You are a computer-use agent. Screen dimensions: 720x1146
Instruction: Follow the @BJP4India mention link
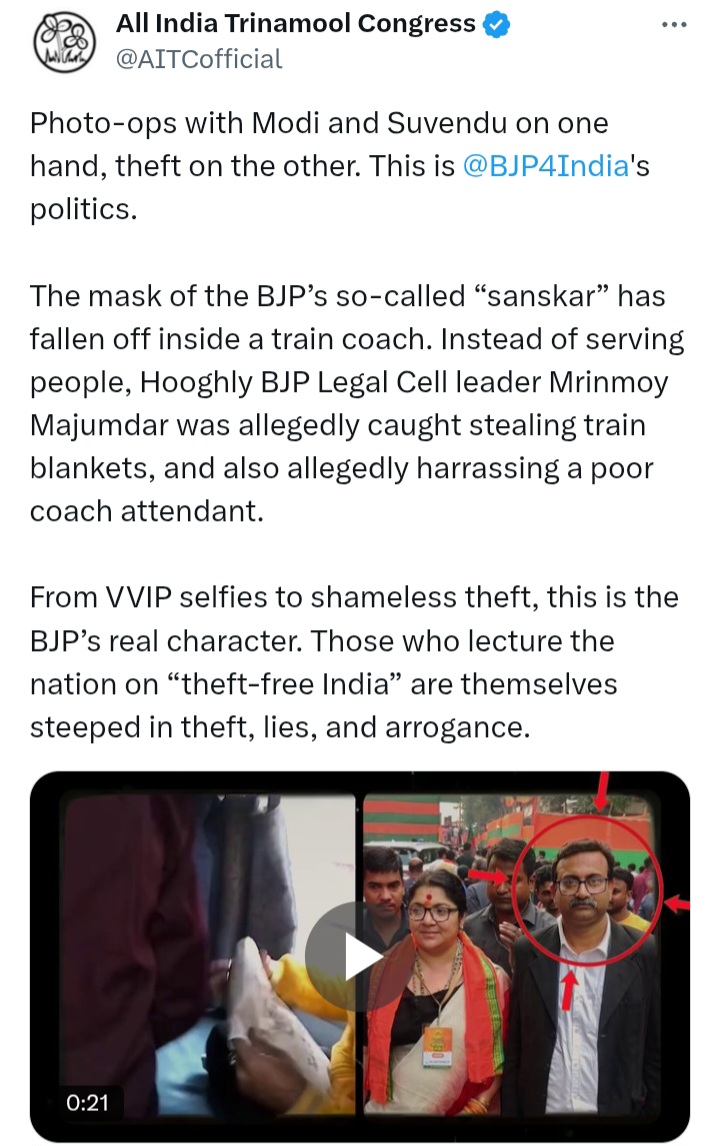(x=546, y=166)
